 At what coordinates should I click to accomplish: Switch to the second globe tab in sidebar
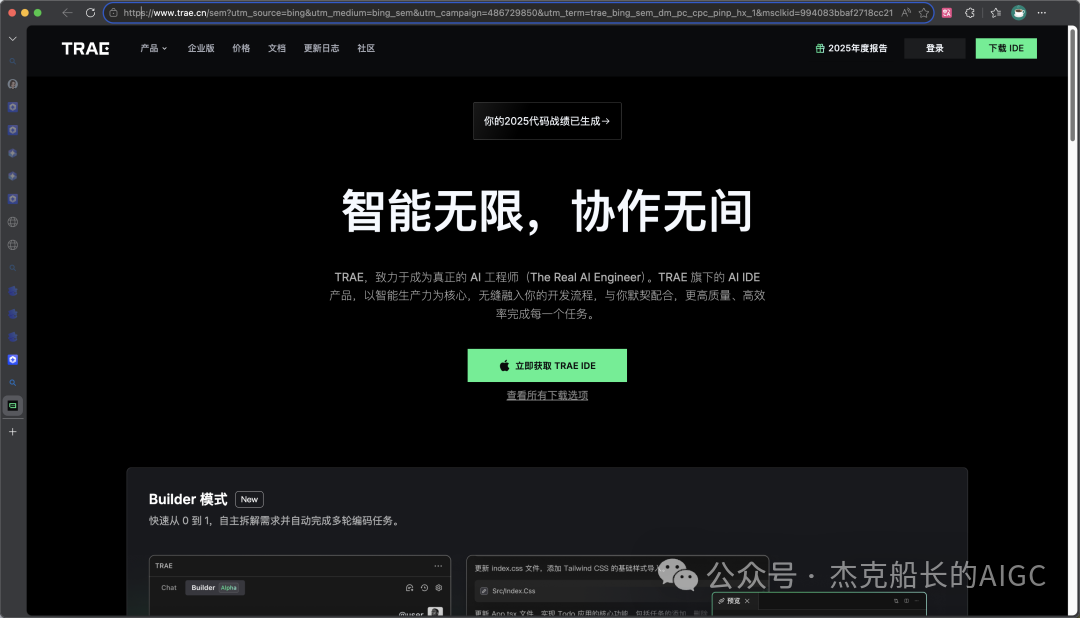pyautogui.click(x=12, y=245)
